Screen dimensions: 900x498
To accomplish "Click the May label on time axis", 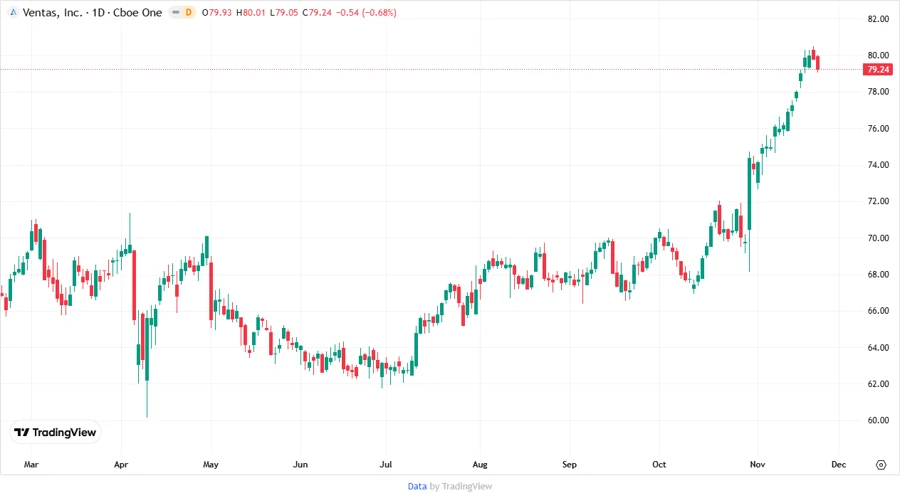I will coord(211,464).
